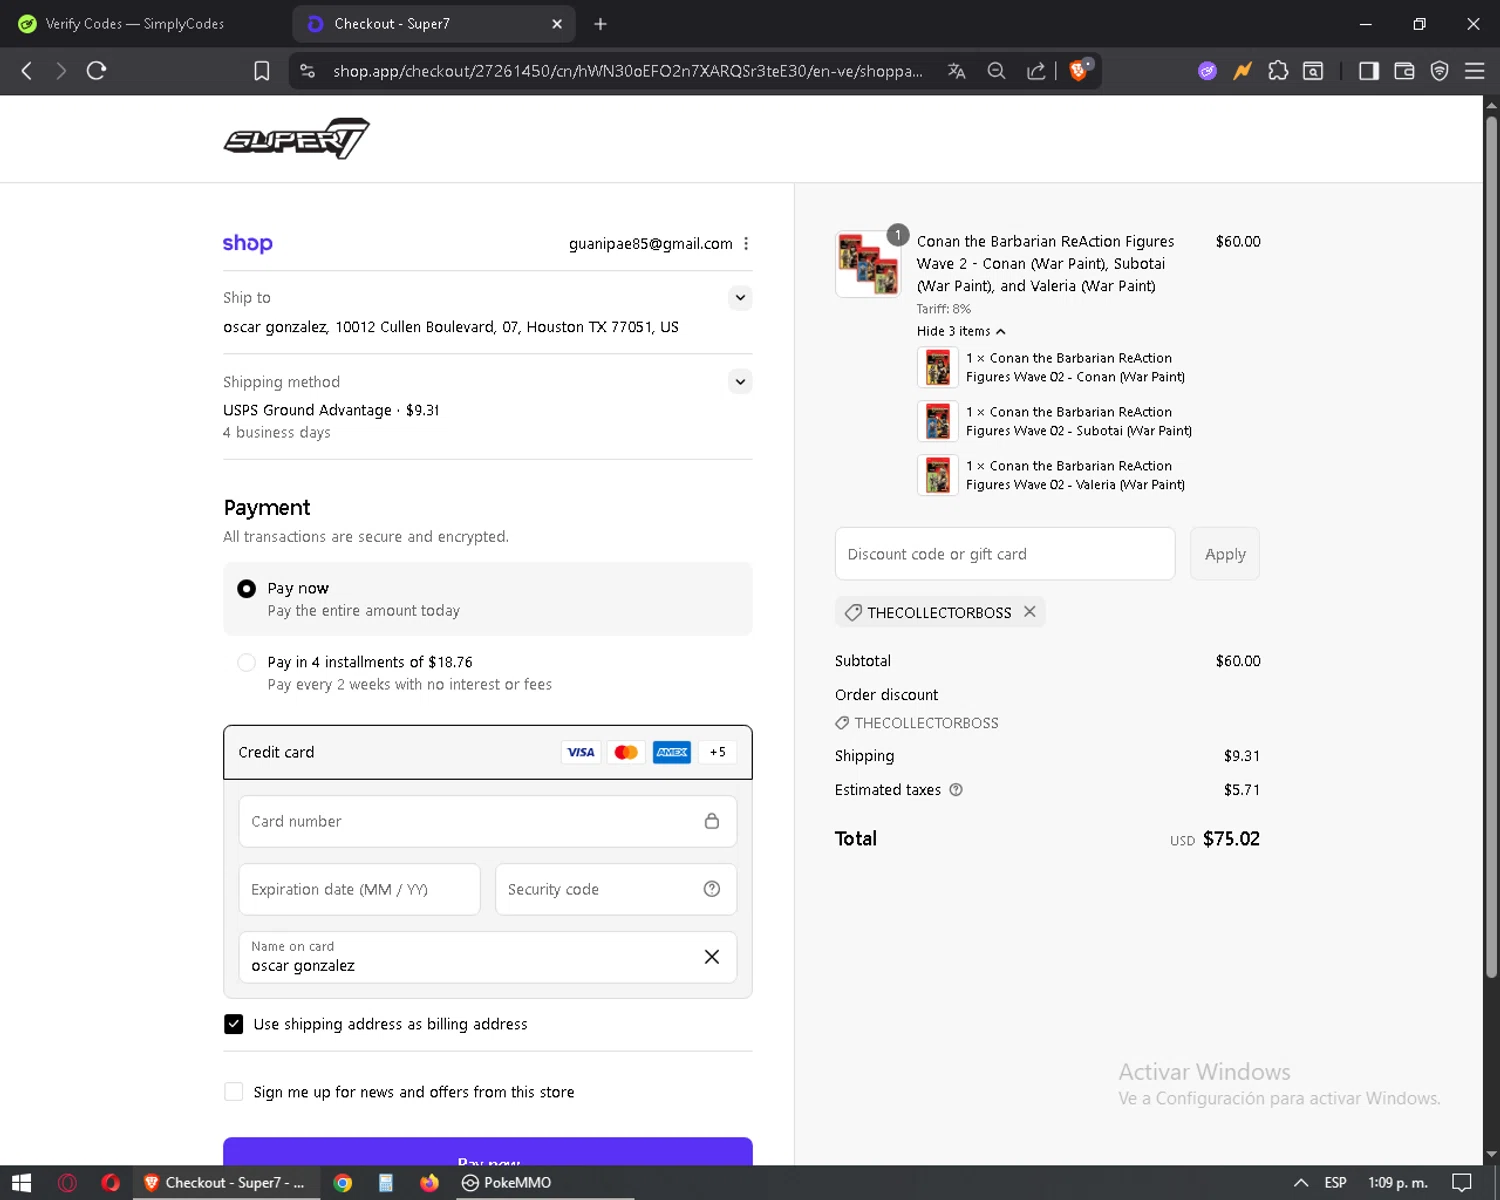This screenshot has width=1500, height=1200.
Task: Collapse the list with Hide 3 items
Action: click(x=961, y=331)
